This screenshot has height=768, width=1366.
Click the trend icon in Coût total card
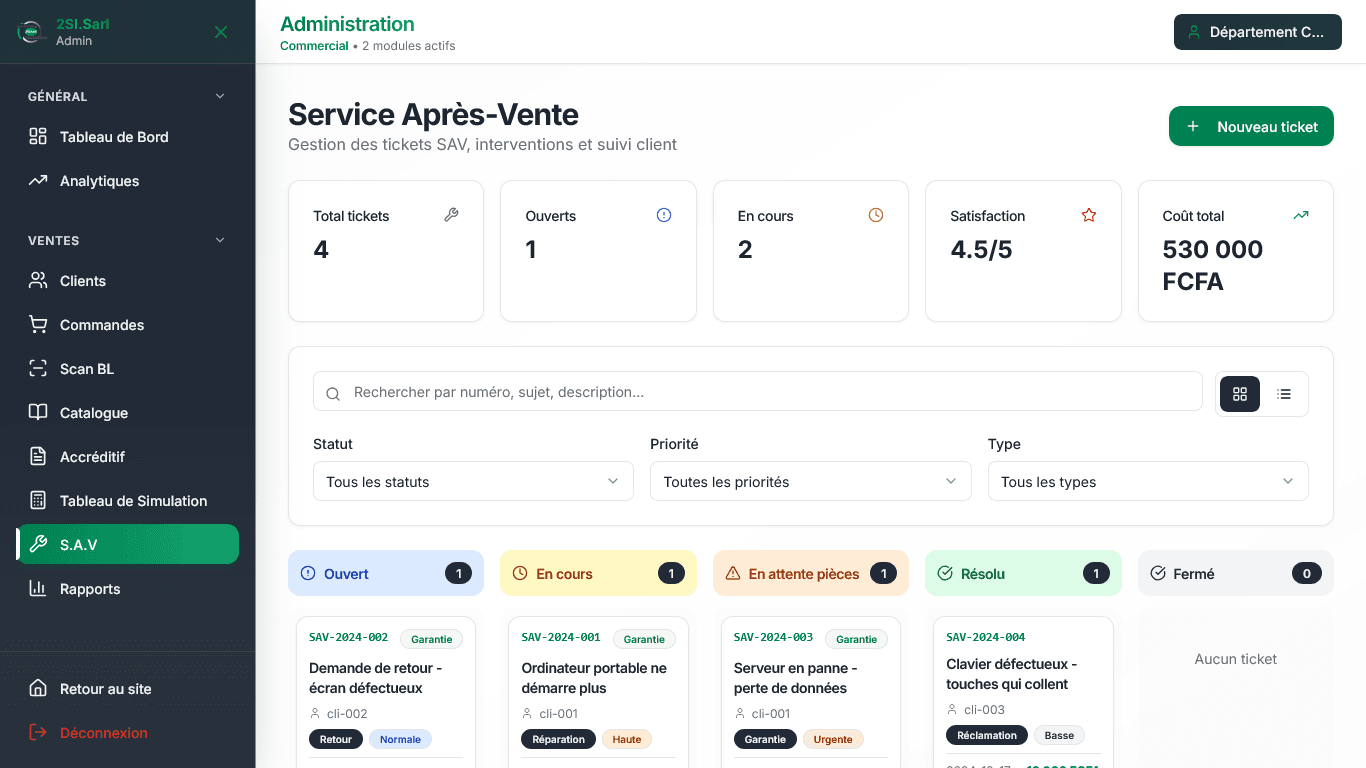click(x=1301, y=215)
